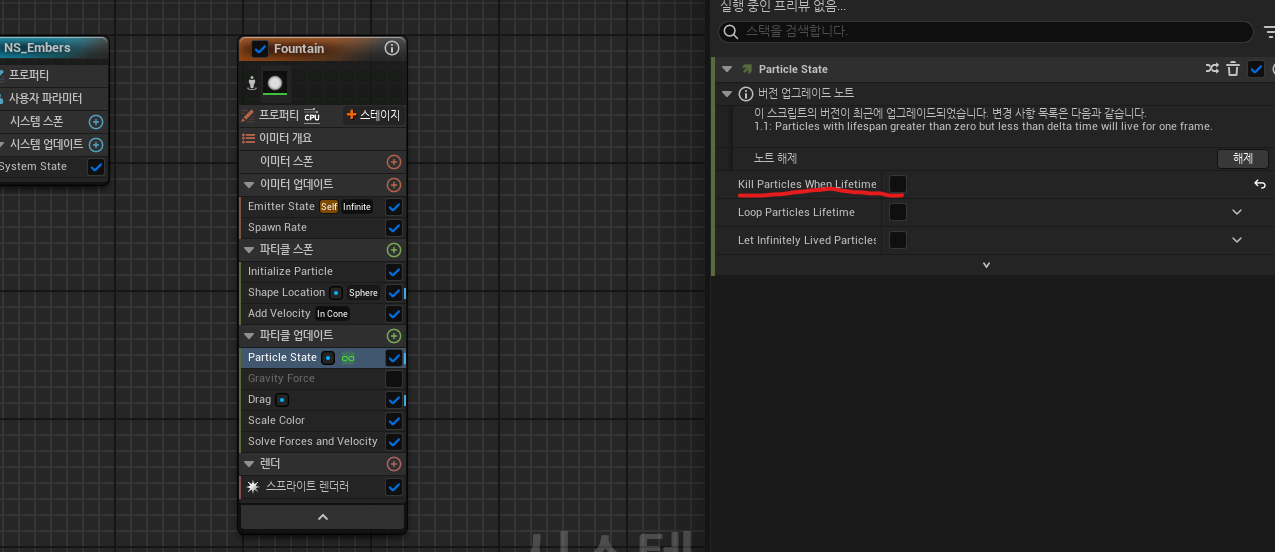Click the stack search magnifier icon
Image resolution: width=1275 pixels, height=552 pixels.
(731, 32)
